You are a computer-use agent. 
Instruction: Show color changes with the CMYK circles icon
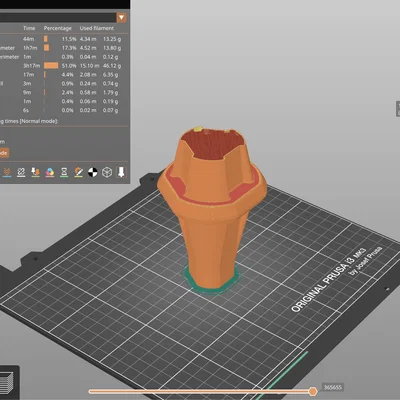tap(50, 172)
